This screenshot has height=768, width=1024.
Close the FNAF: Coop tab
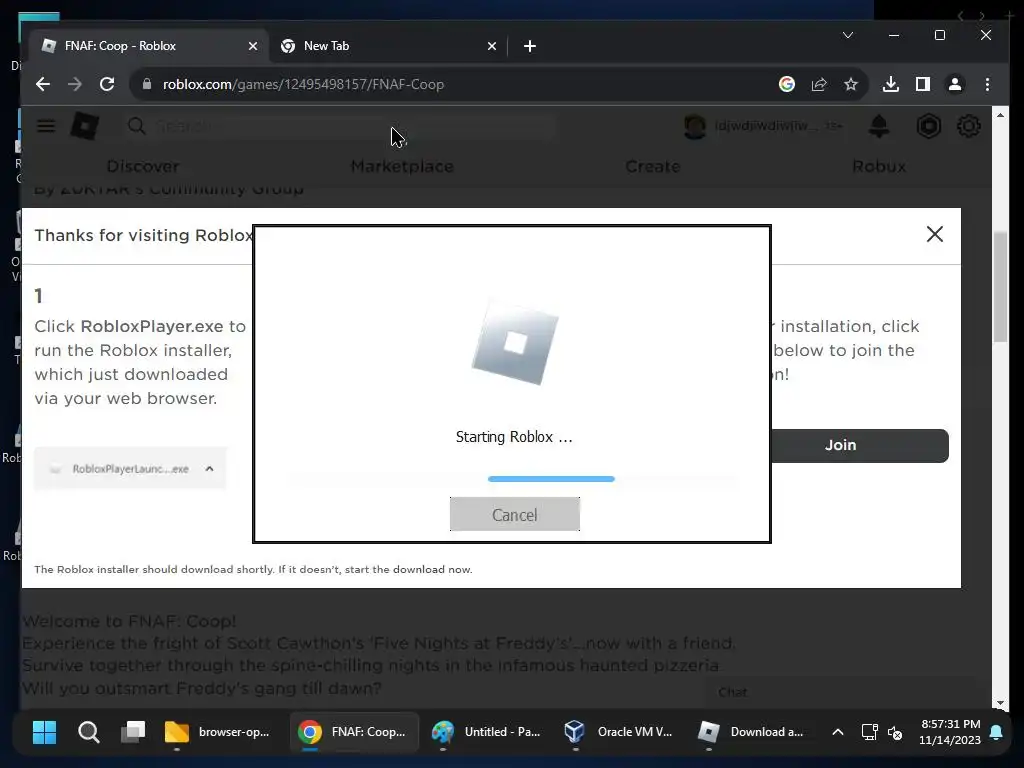click(253, 46)
